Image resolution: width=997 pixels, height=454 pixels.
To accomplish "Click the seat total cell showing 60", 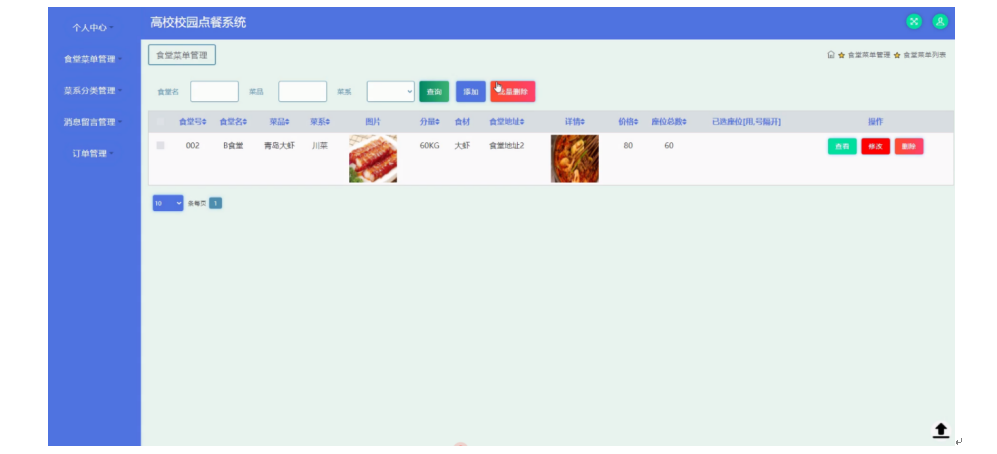I will click(x=669, y=146).
